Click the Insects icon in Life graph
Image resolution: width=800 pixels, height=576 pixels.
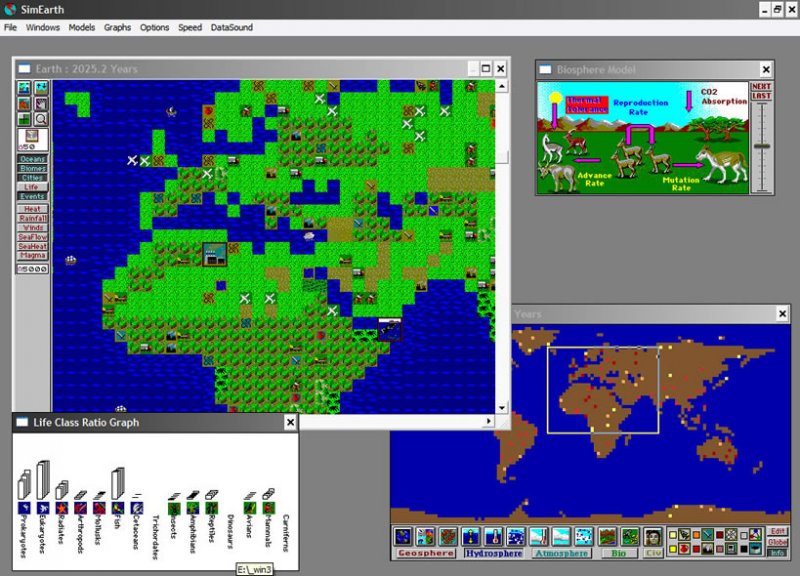[174, 508]
